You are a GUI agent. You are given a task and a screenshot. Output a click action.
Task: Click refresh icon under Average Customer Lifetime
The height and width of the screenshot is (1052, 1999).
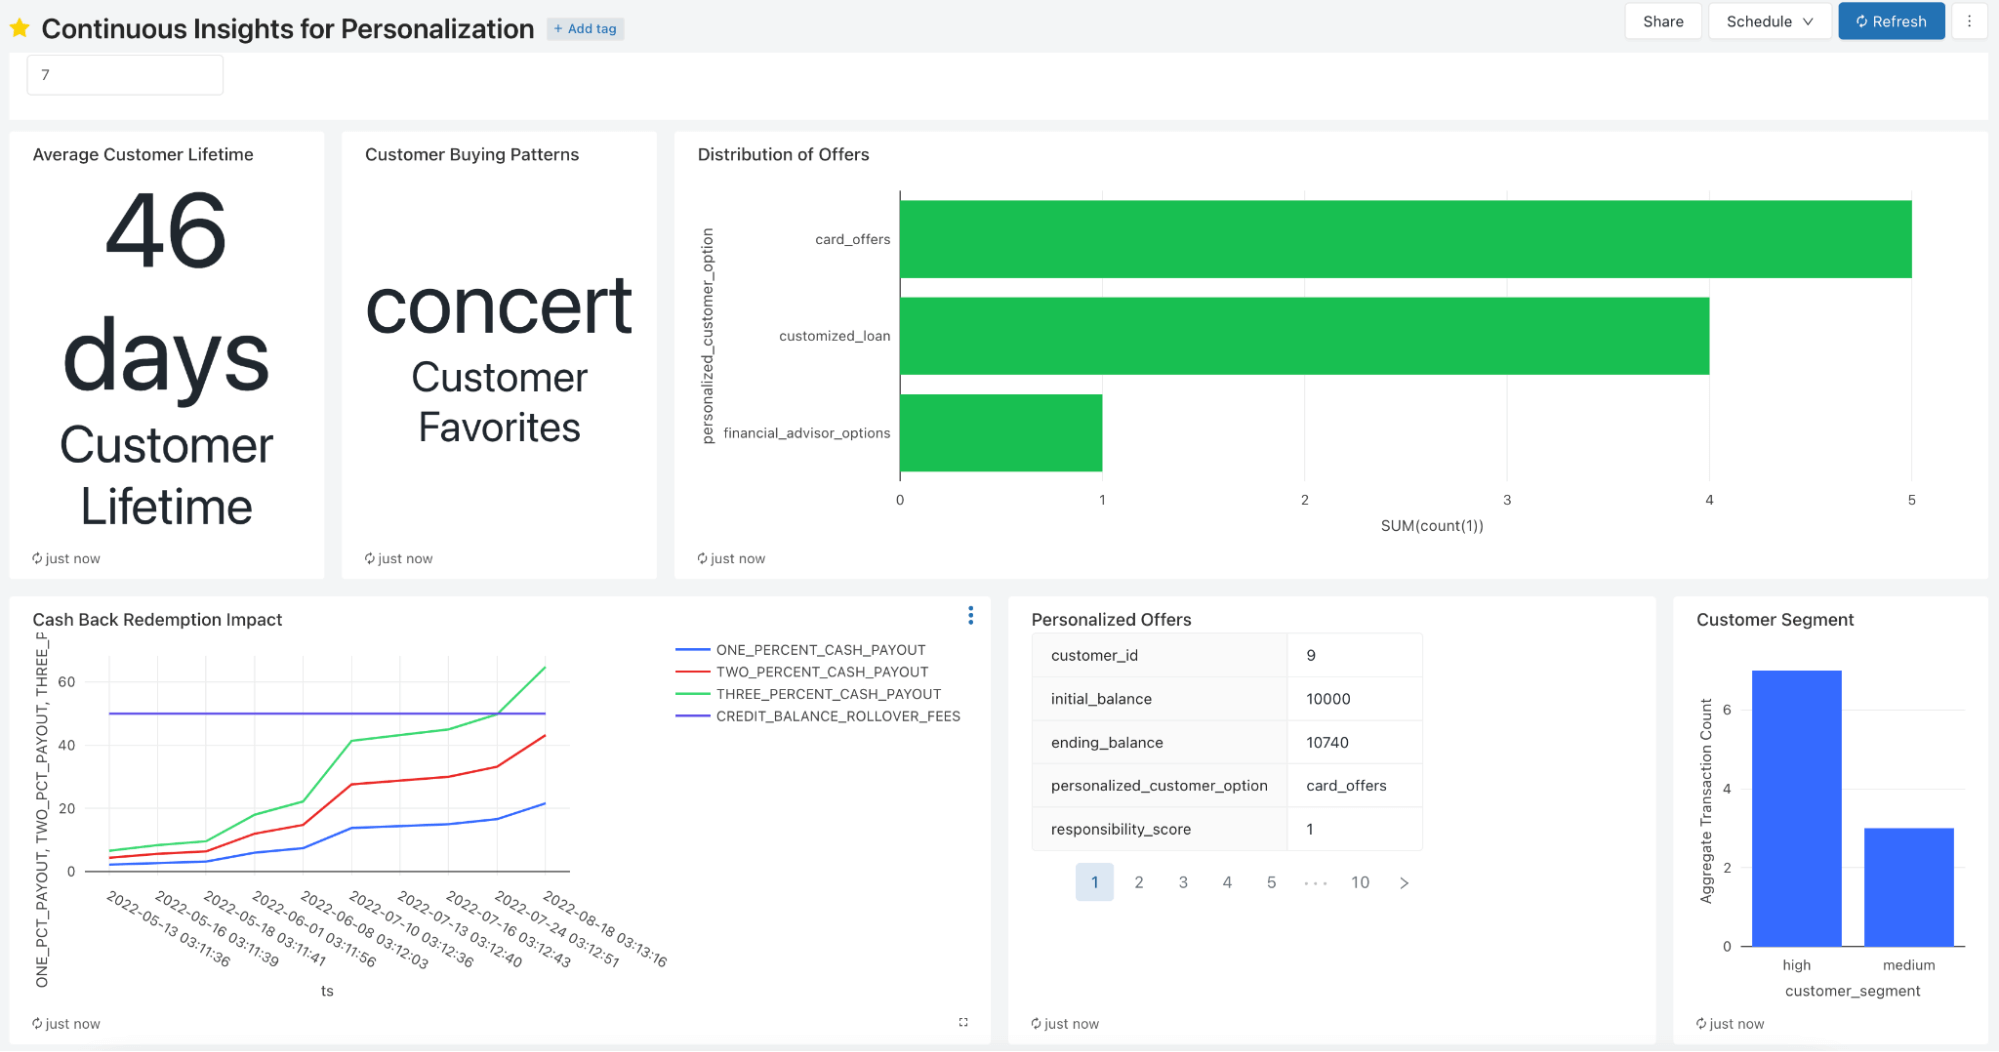point(37,559)
